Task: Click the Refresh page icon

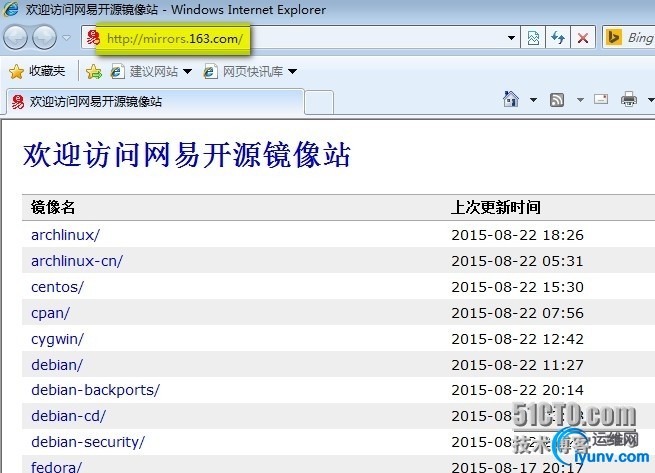Action: point(558,38)
